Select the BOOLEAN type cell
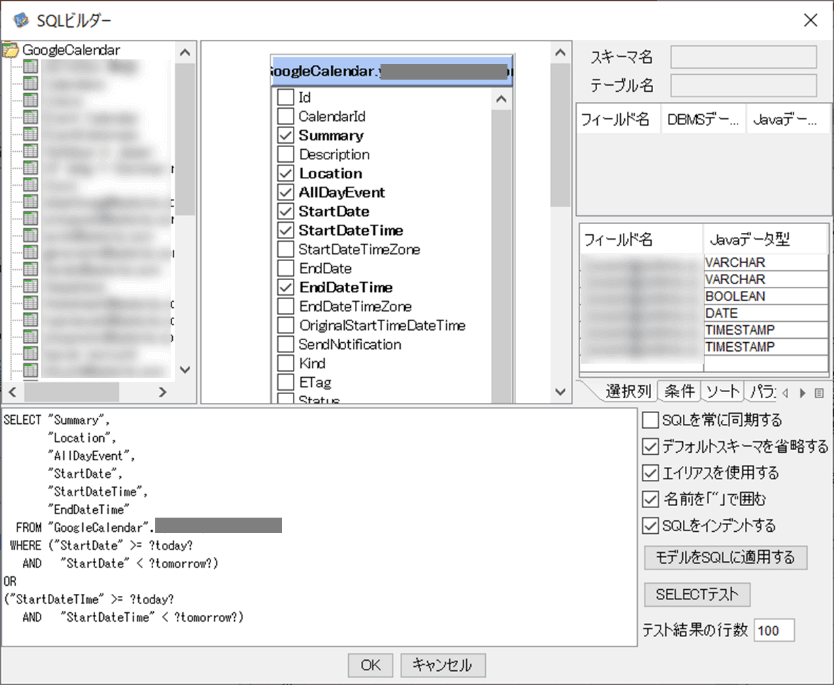This screenshot has height=685, width=834. (x=765, y=296)
